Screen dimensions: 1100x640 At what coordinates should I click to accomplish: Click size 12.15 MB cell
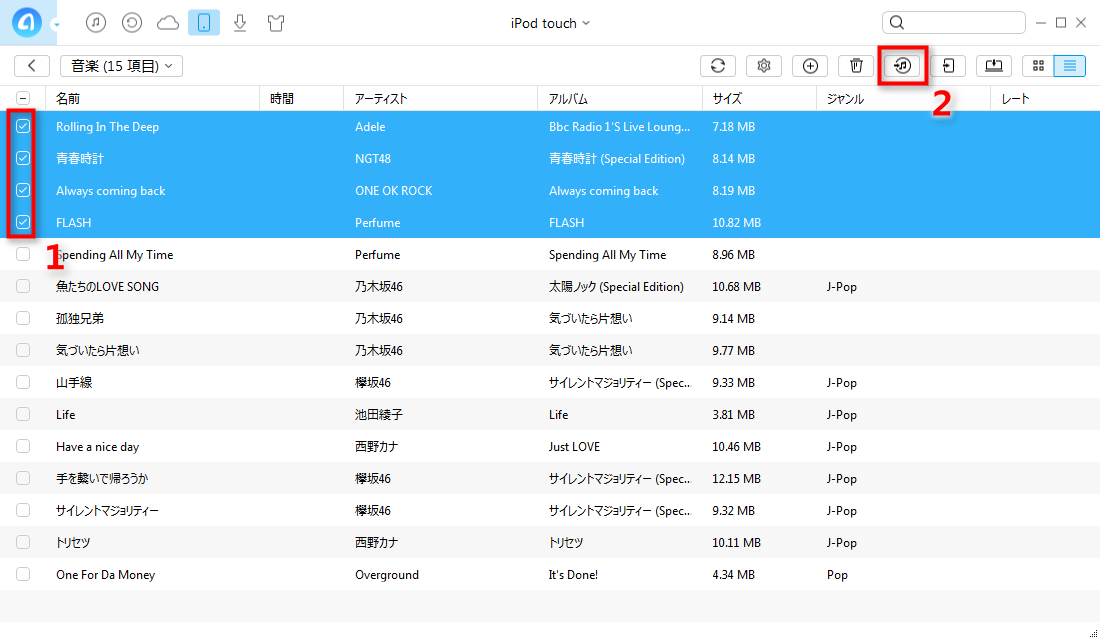[x=737, y=479]
